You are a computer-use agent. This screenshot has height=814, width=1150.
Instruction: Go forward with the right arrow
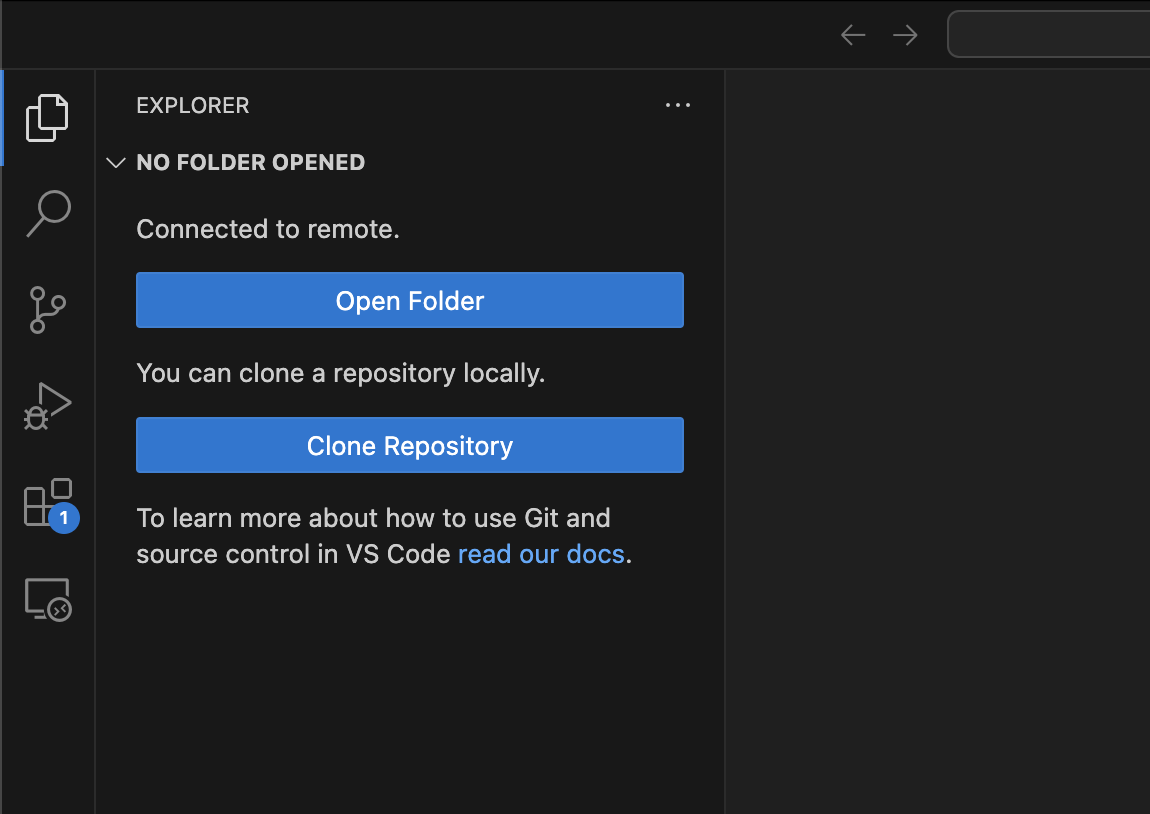[905, 34]
